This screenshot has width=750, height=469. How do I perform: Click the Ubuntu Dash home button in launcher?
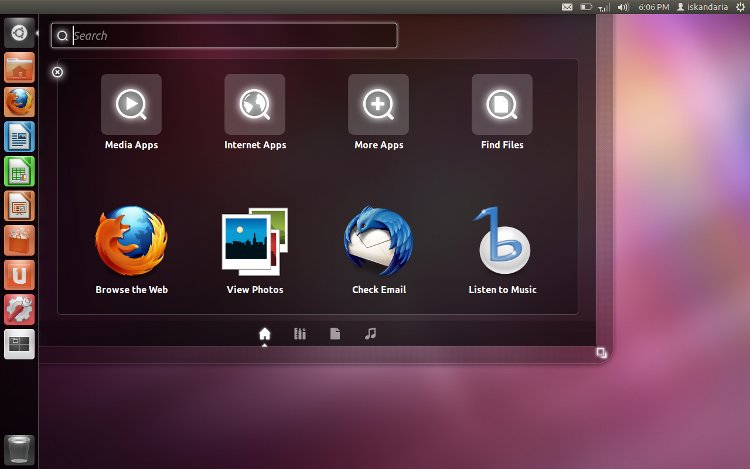point(19,33)
